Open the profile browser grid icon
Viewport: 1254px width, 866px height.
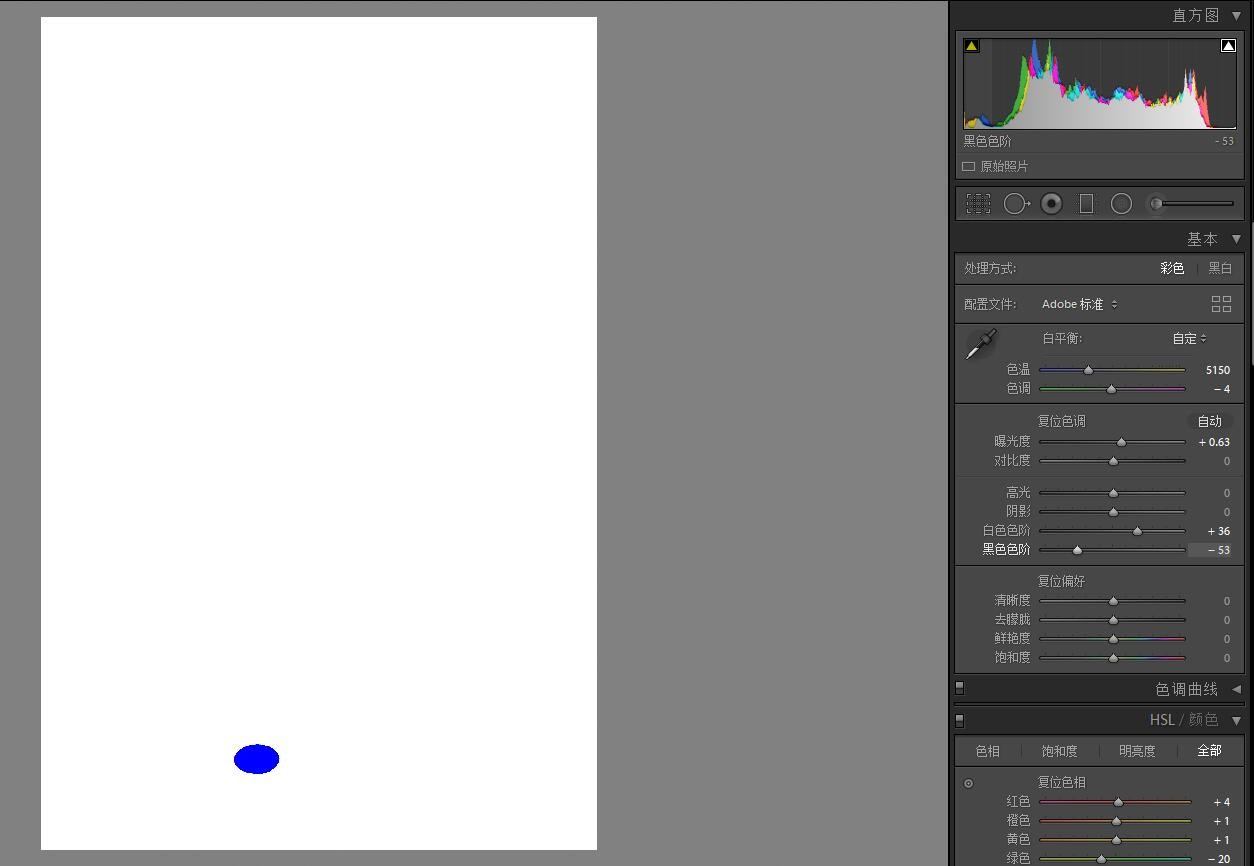coord(1221,304)
